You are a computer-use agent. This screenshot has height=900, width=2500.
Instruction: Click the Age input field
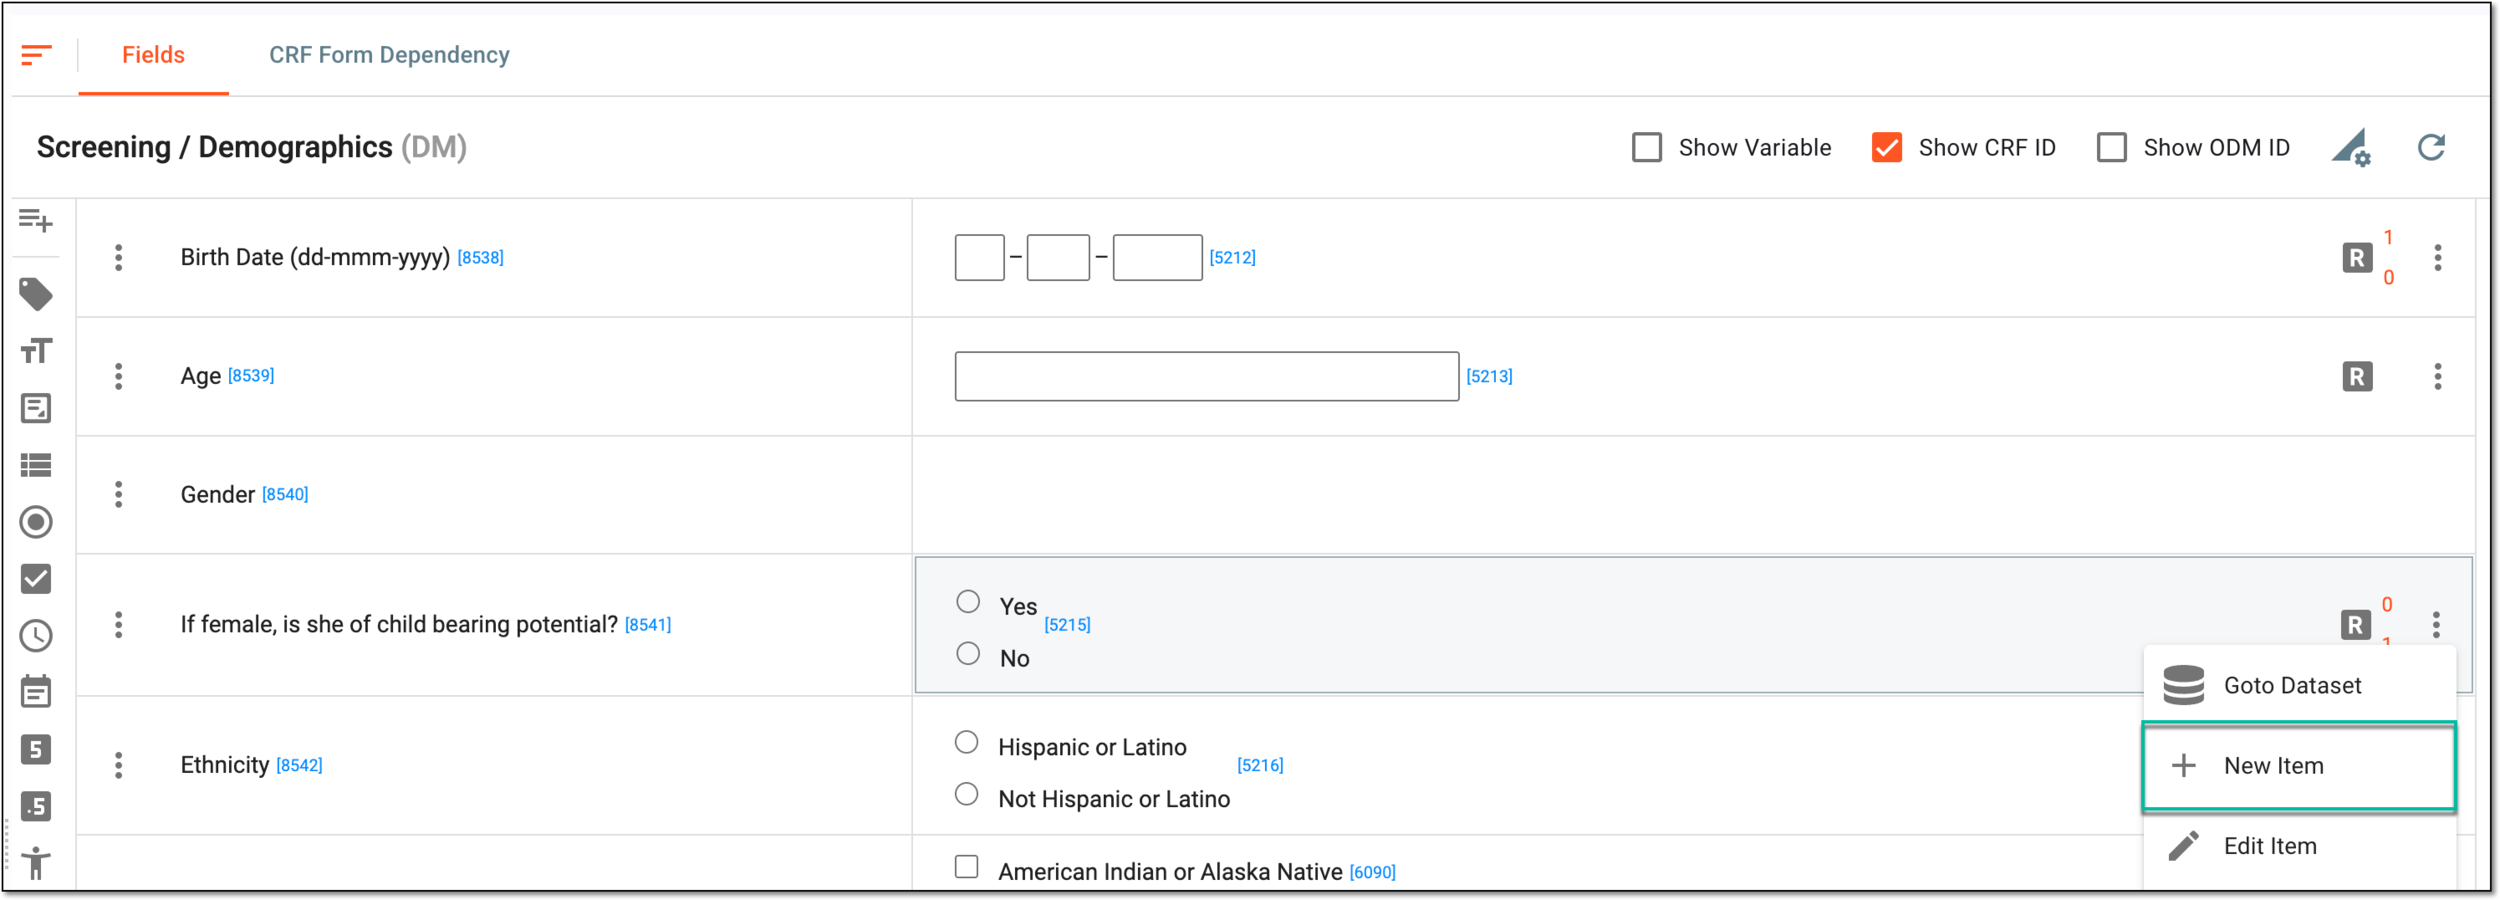[1207, 377]
